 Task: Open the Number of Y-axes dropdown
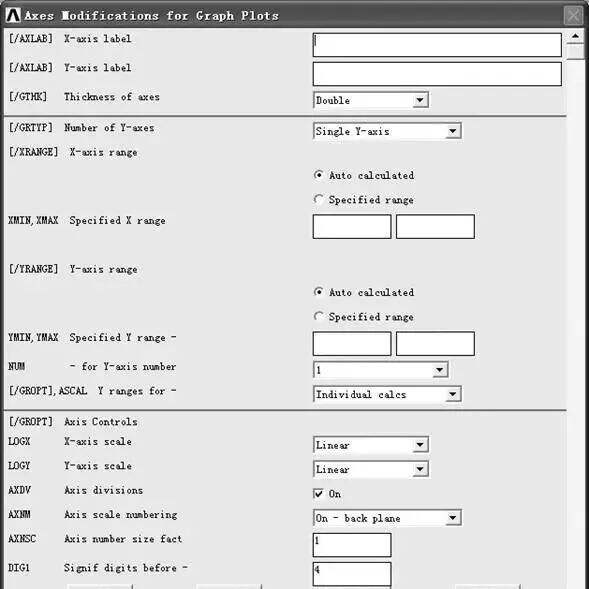pyautogui.click(x=387, y=131)
